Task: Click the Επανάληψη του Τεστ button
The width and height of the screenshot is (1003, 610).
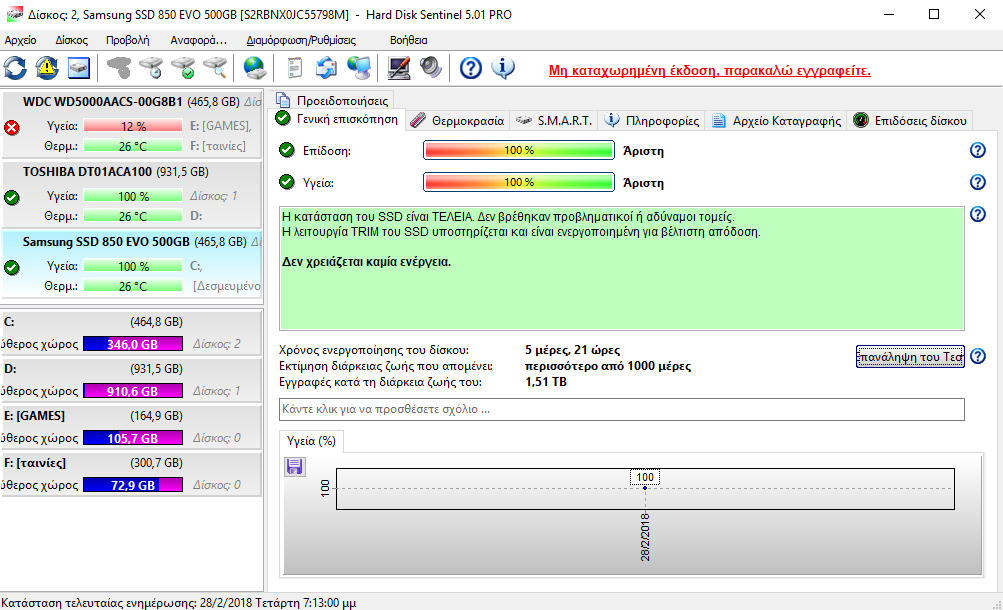Action: 910,357
